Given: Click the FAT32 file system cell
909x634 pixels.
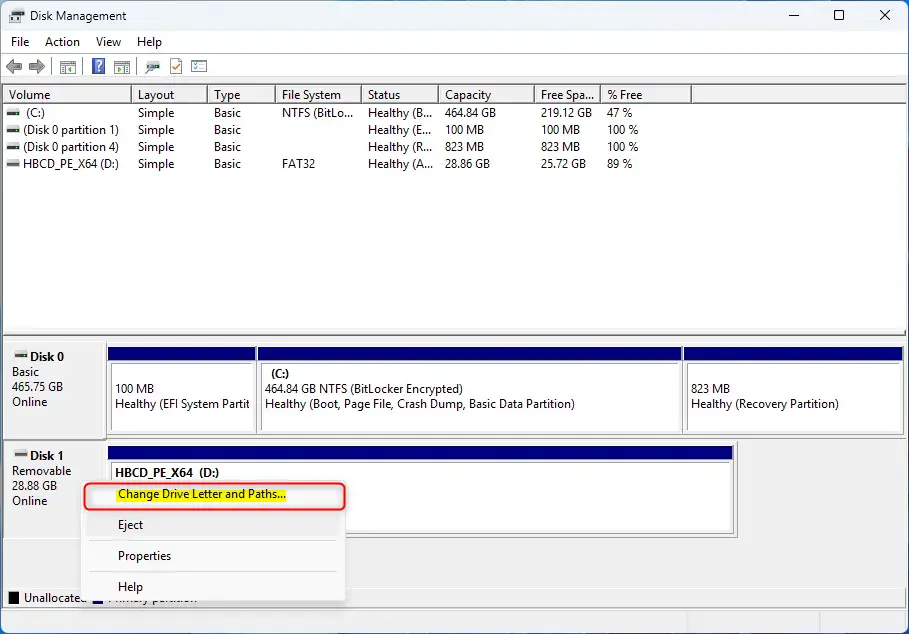Looking at the screenshot, I should (x=298, y=164).
